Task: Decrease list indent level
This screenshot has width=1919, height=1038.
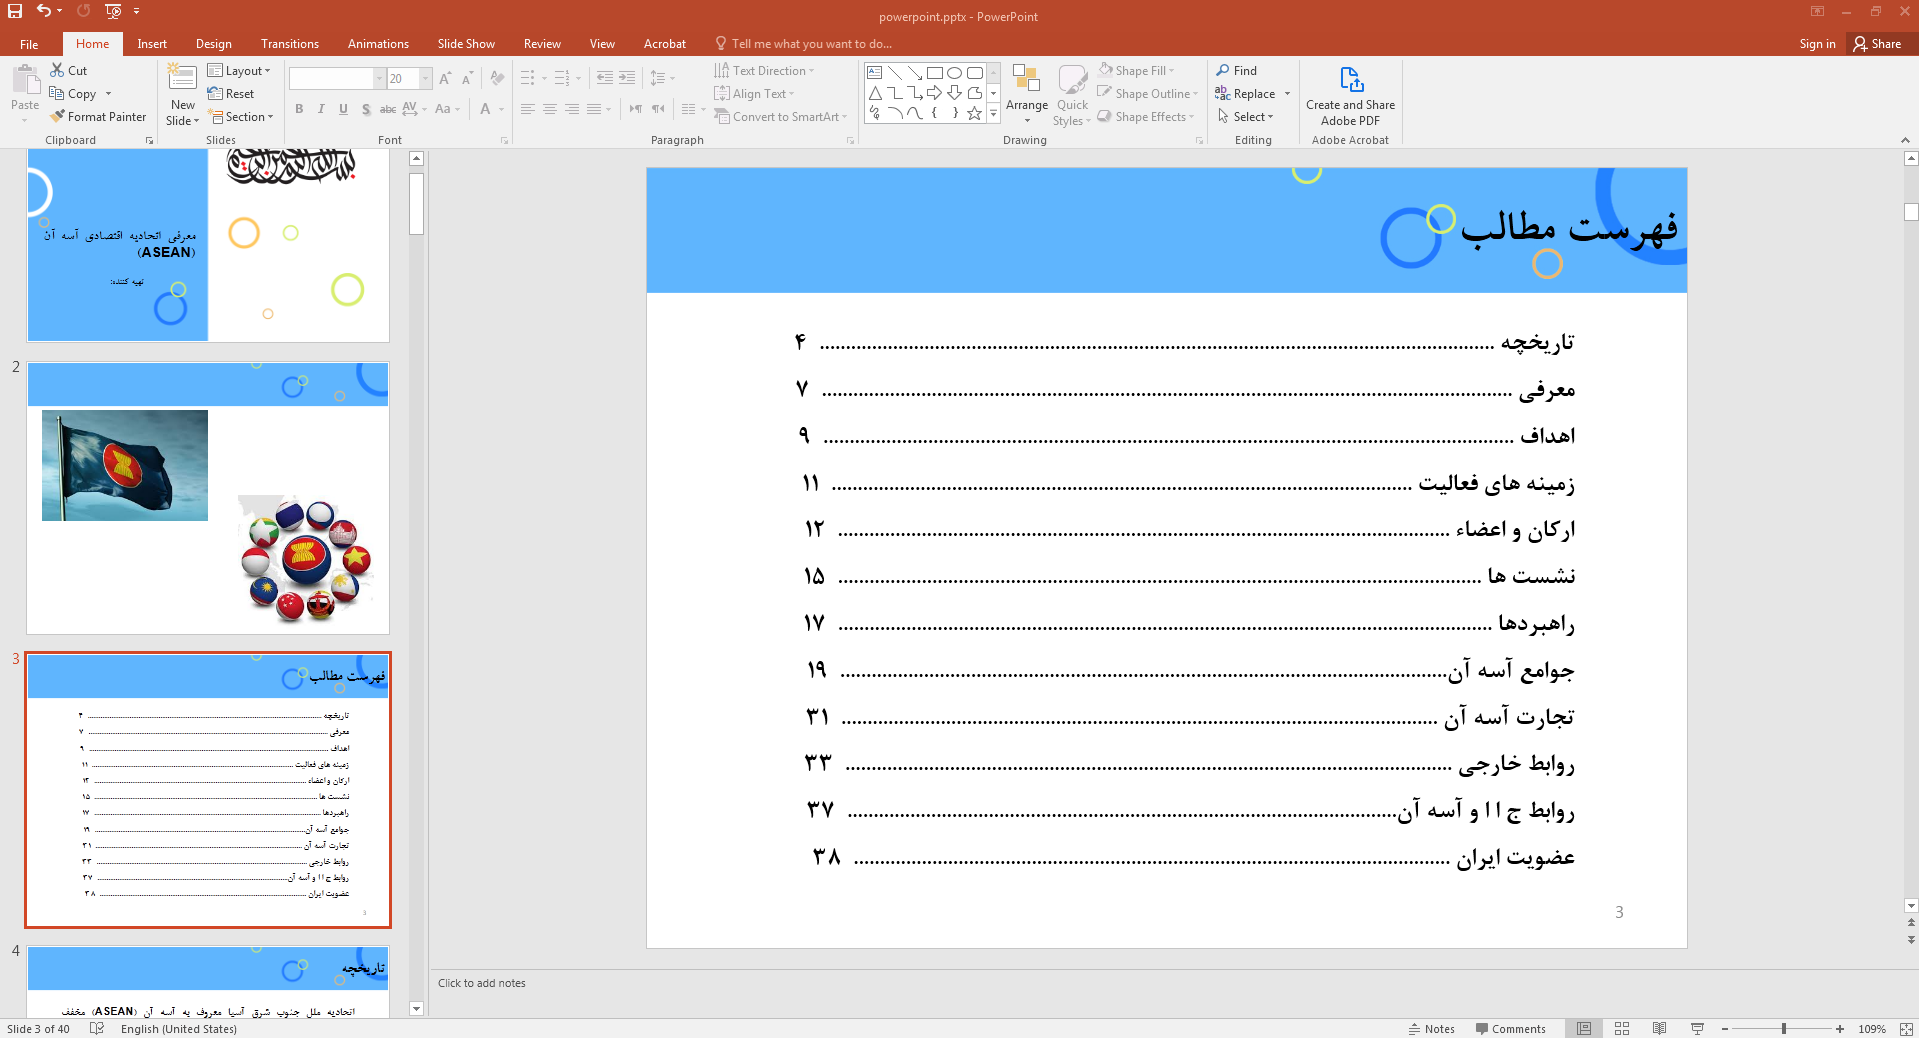Action: tap(605, 78)
